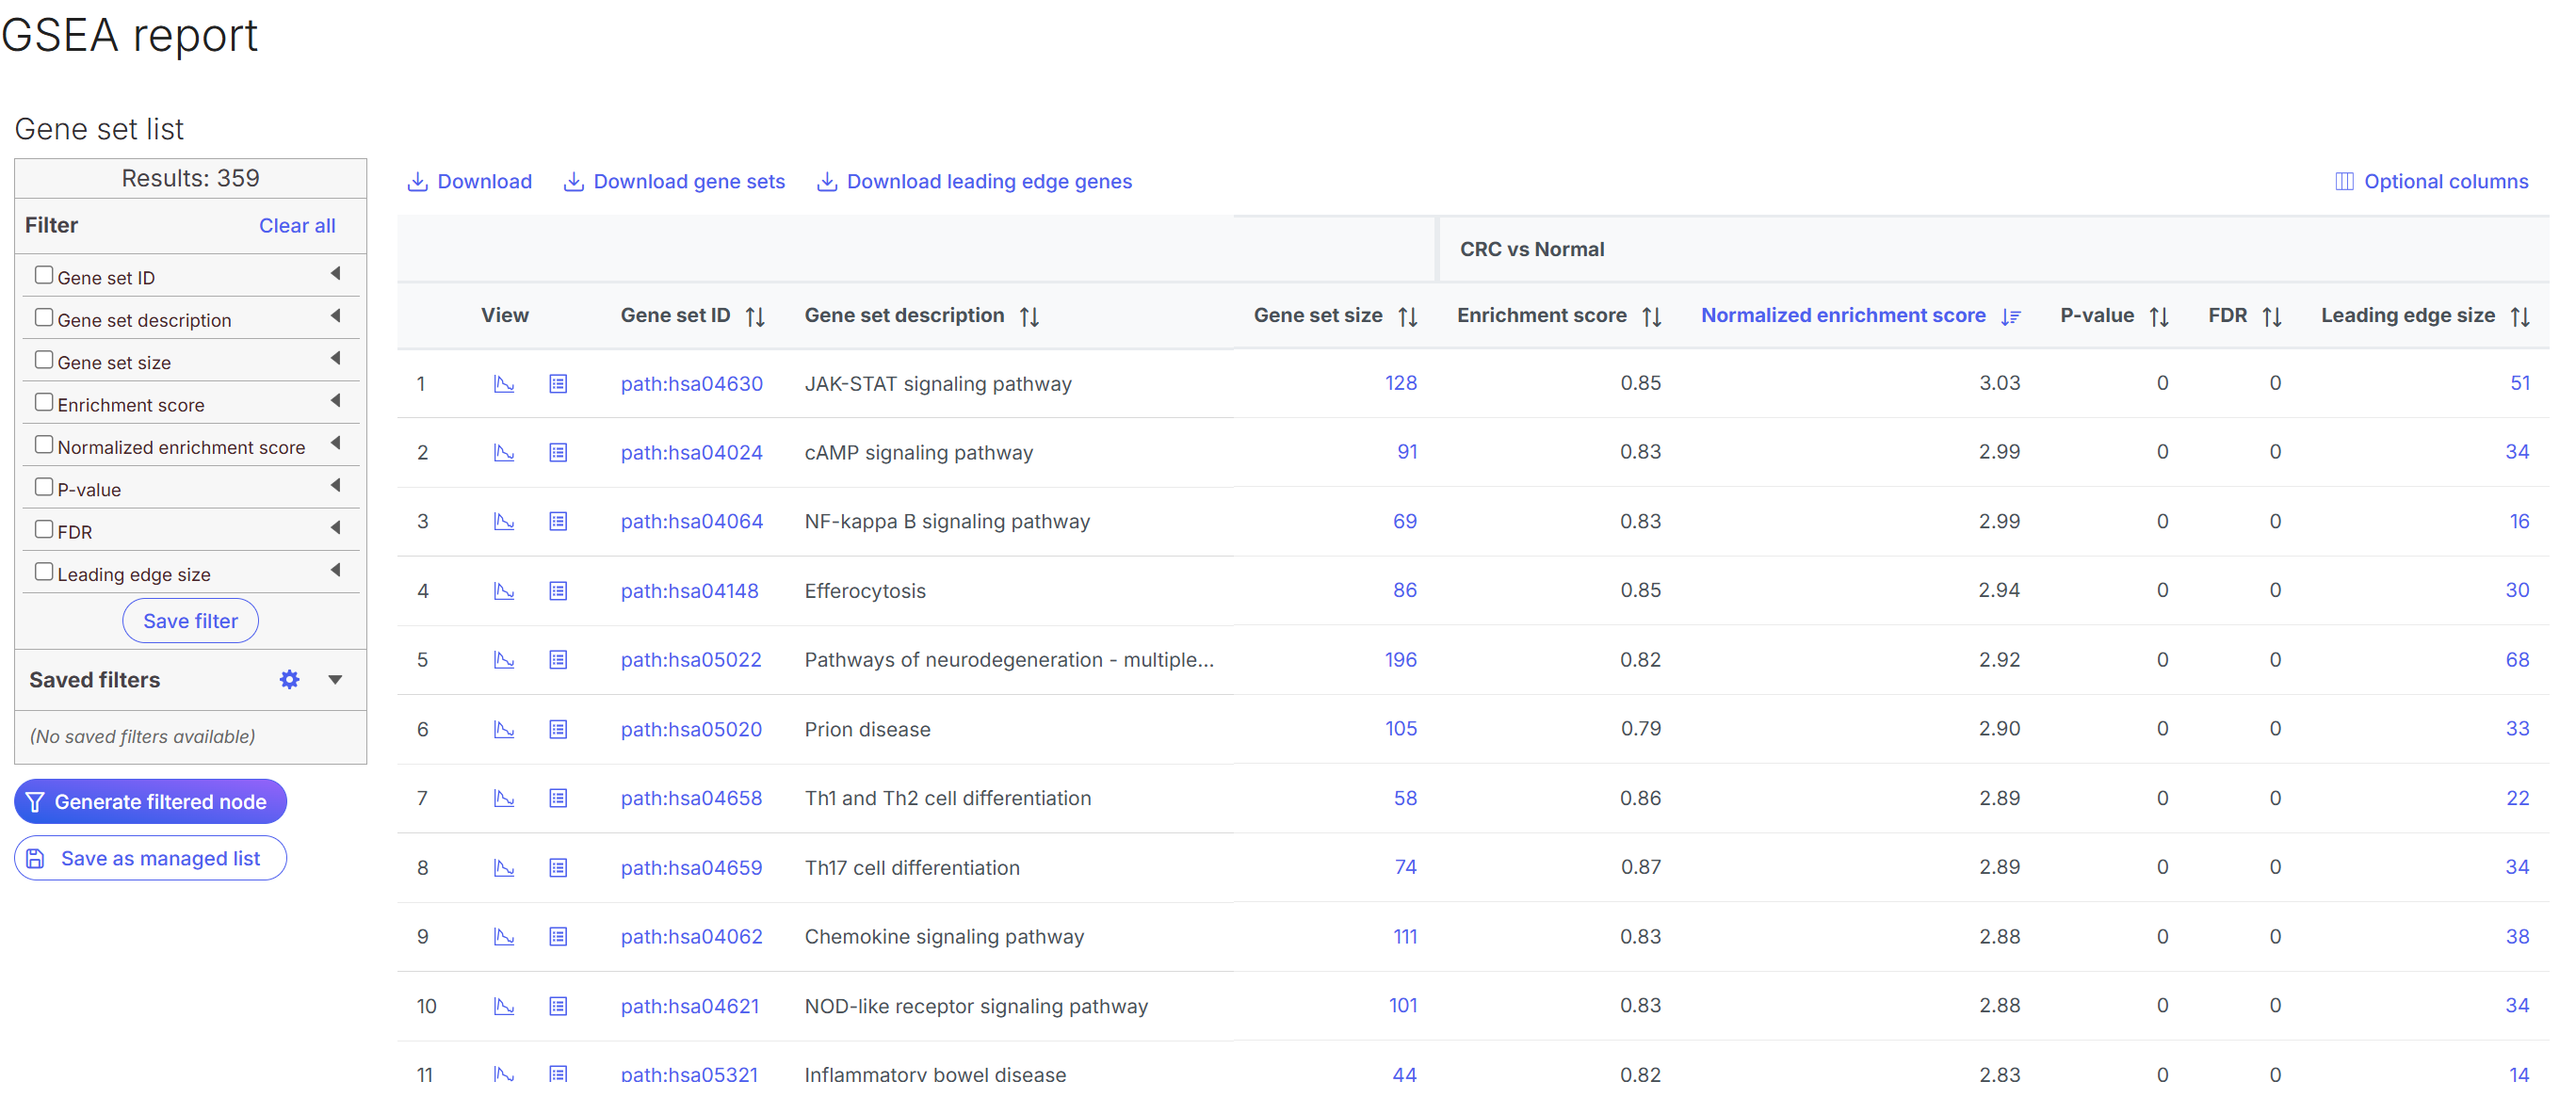This screenshot has width=2576, height=1114.
Task: Open path:hsa04621 gene set link
Action: coord(690,1006)
